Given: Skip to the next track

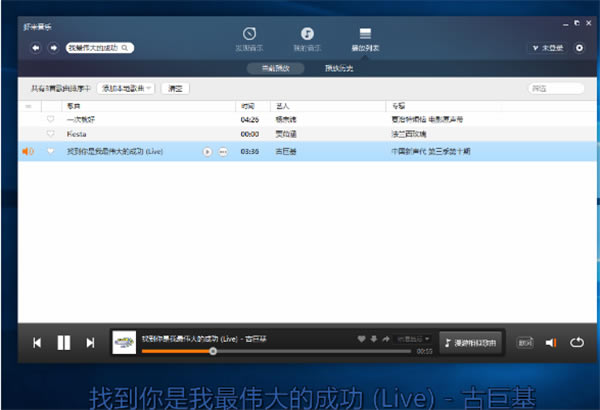Looking at the screenshot, I should tap(90, 343).
